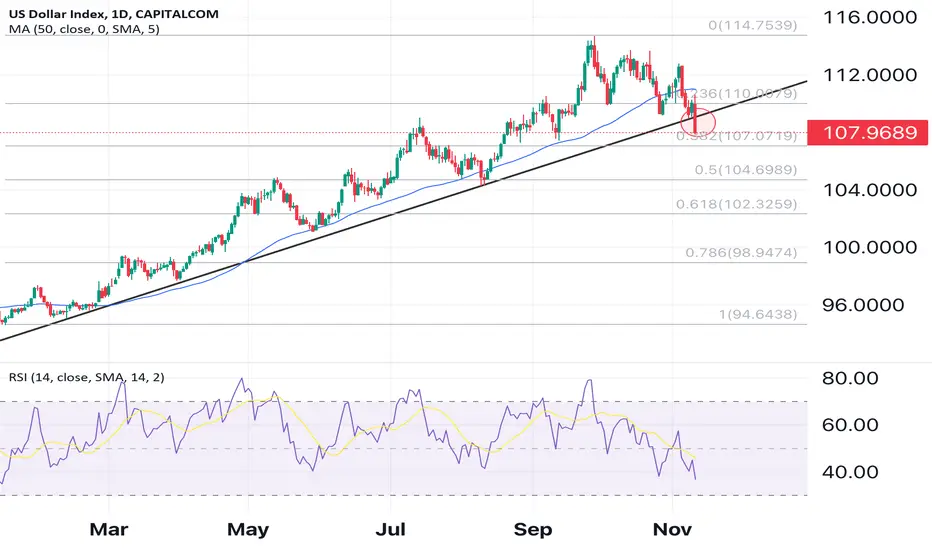The image size is (932, 550).
Task: Click the Jul label on time axis
Action: point(391,529)
